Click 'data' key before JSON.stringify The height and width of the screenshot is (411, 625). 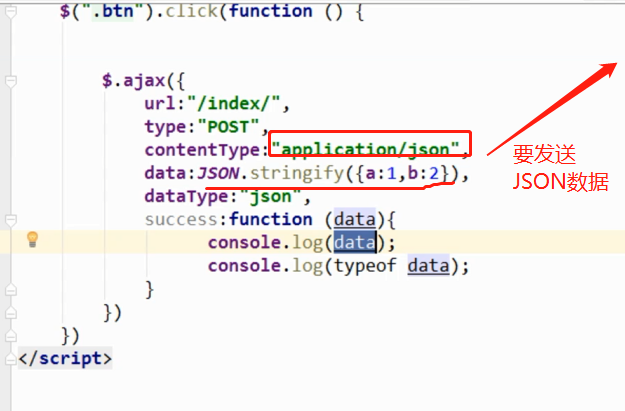[x=165, y=173]
